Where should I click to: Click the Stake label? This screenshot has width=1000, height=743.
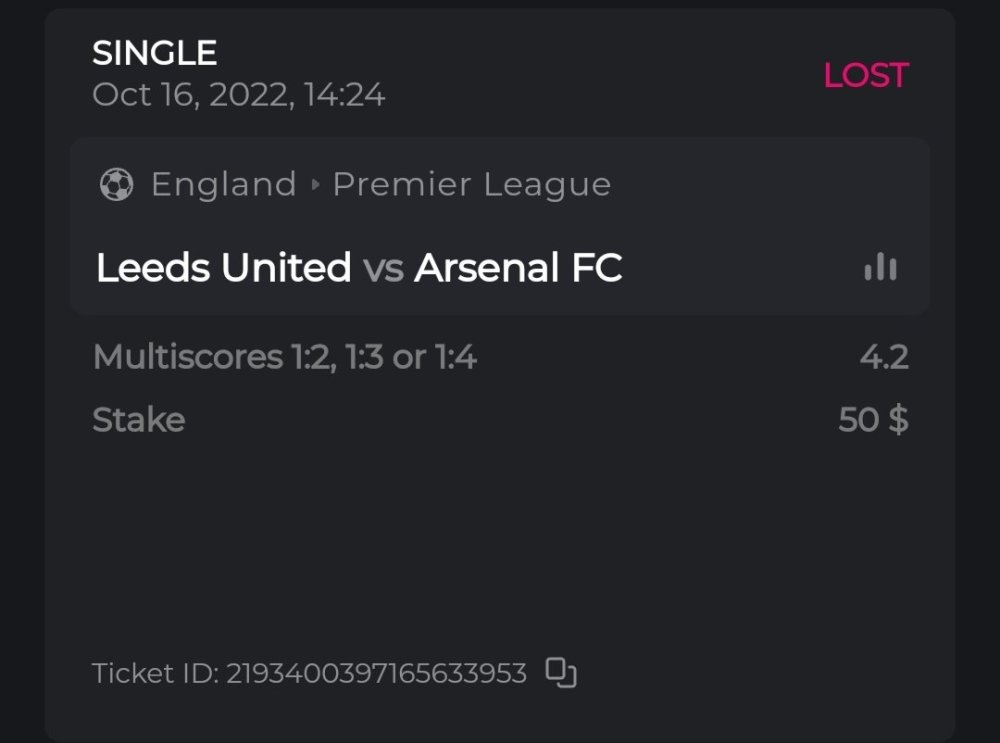click(x=138, y=420)
